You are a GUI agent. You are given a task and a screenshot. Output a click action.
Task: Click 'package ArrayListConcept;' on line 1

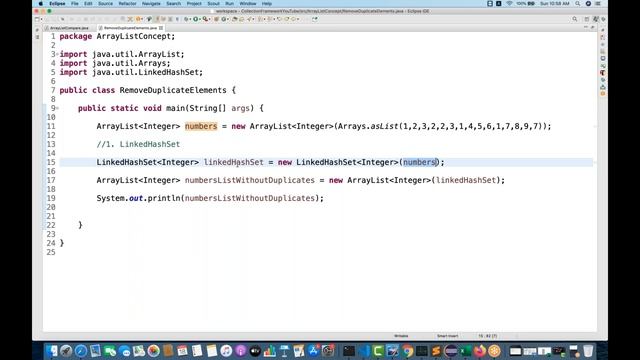click(117, 36)
